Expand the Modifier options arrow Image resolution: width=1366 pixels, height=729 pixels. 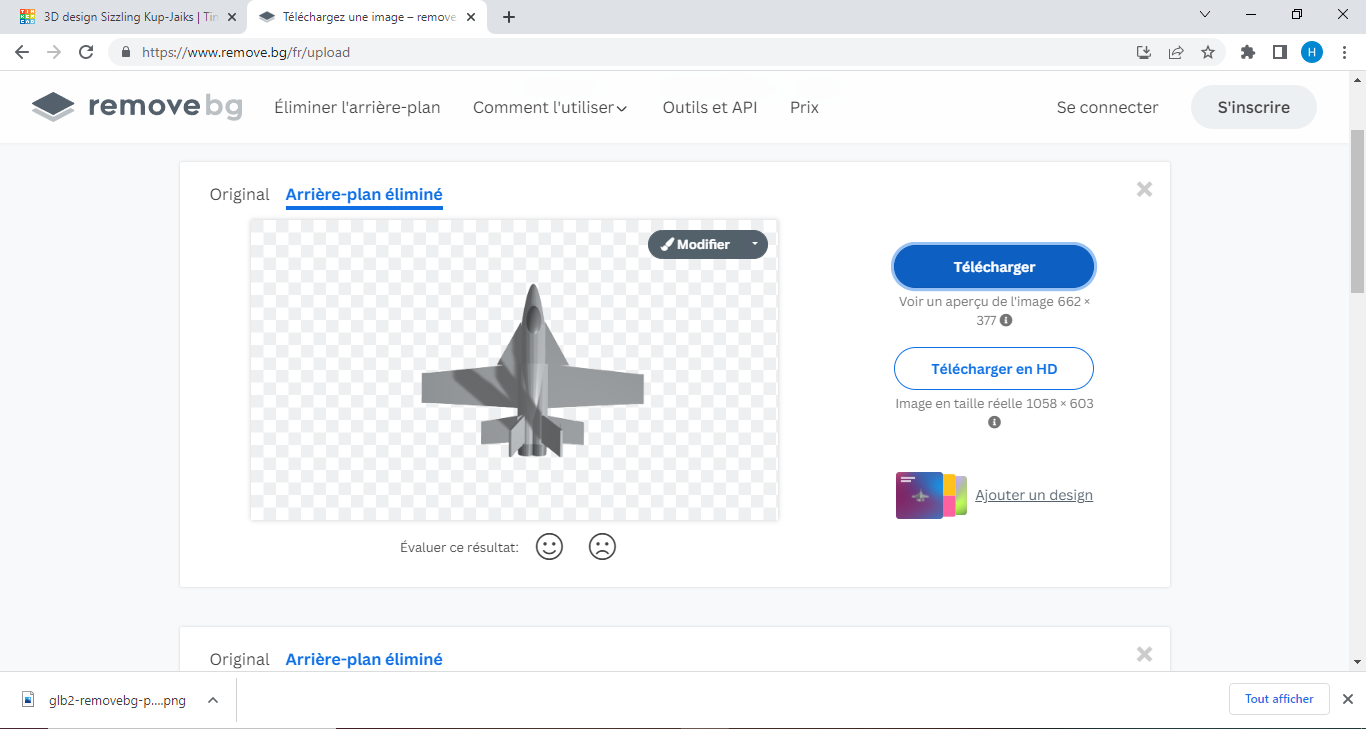tap(755, 245)
